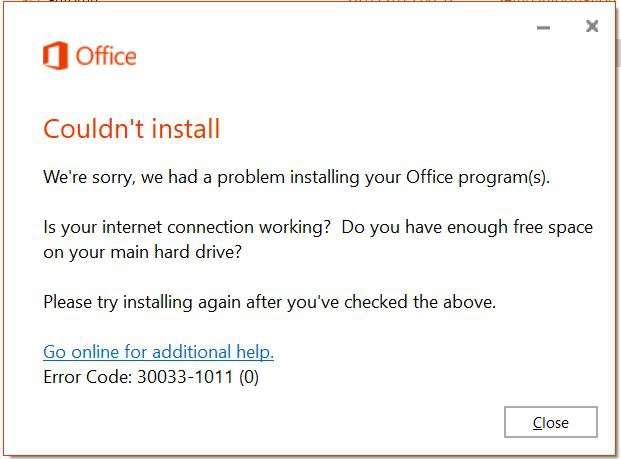Click the on your main hard drive line
Screen dimensions: 621x459
142,252
